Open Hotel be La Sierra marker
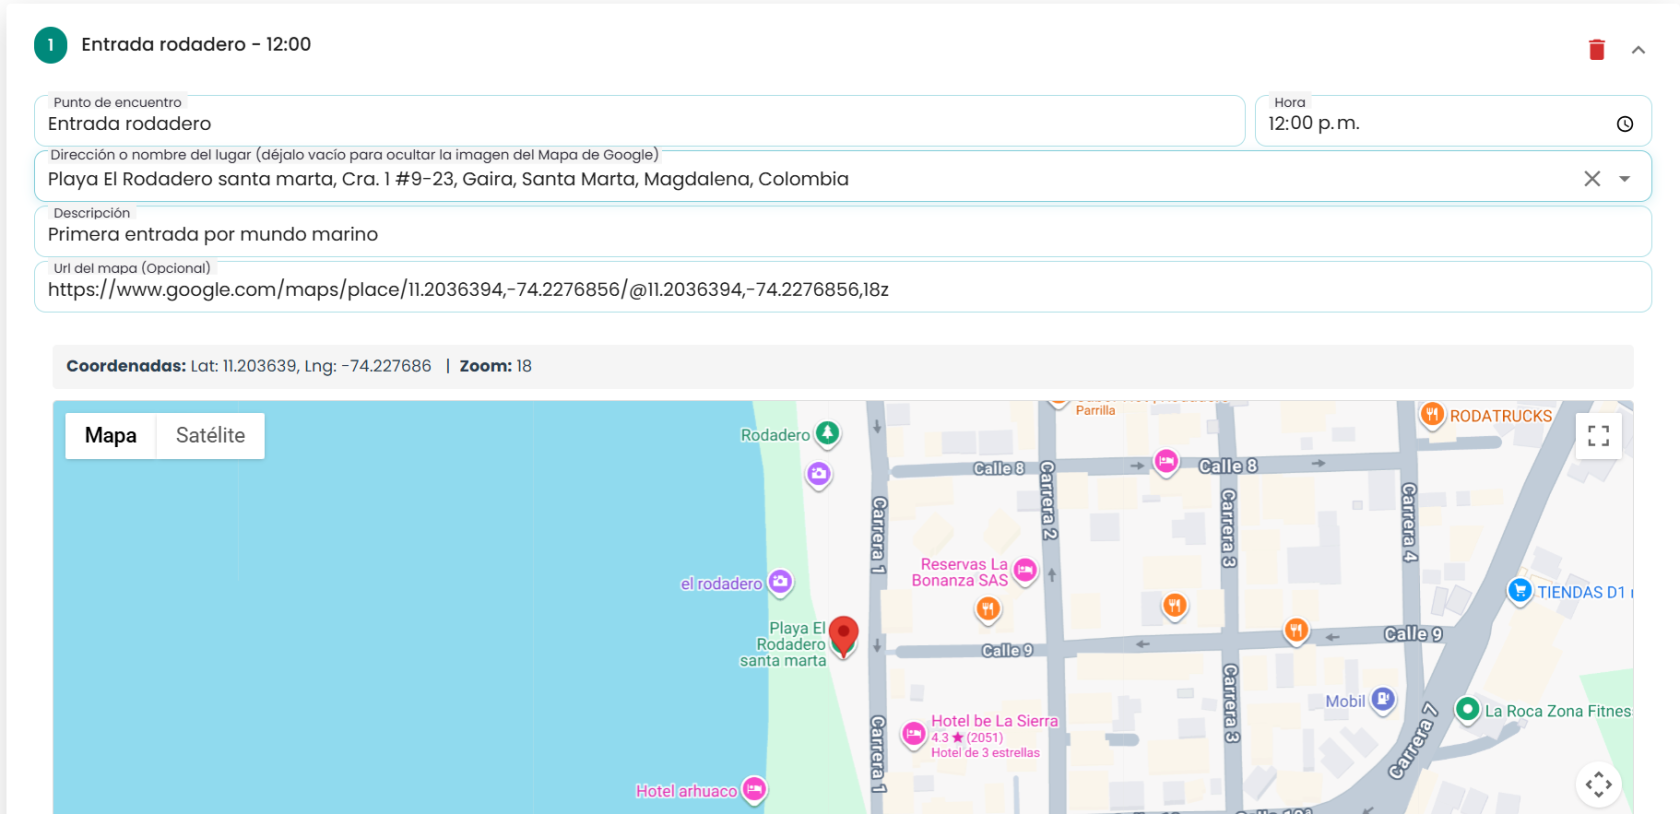 (x=914, y=735)
